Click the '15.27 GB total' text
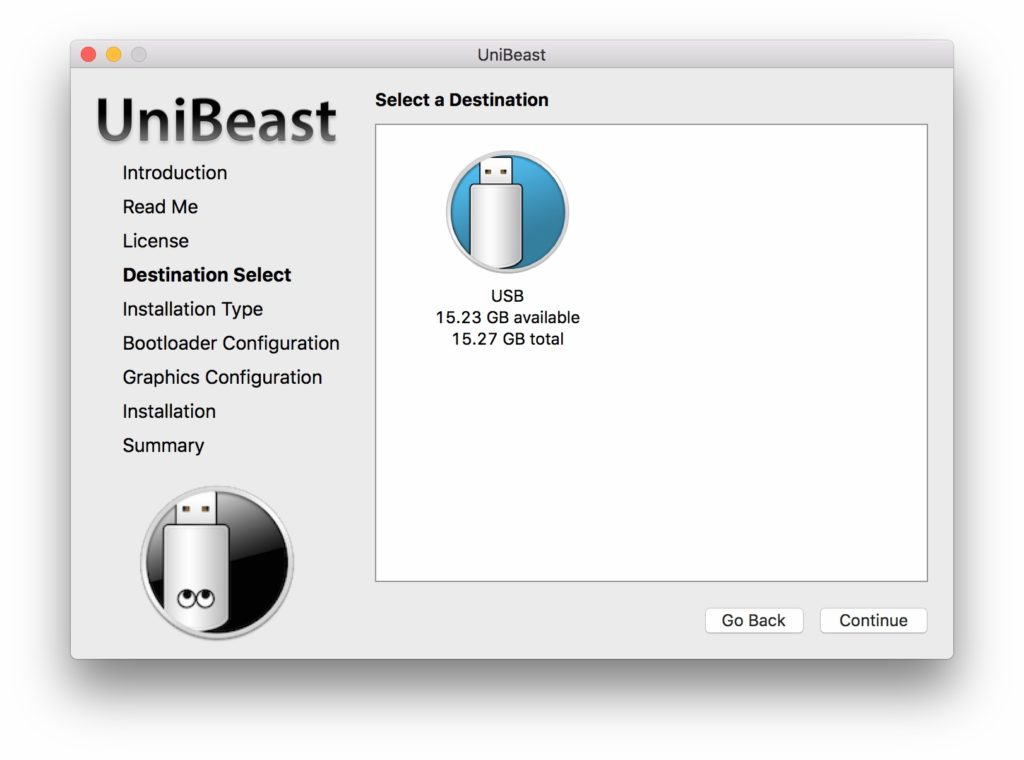 507,339
